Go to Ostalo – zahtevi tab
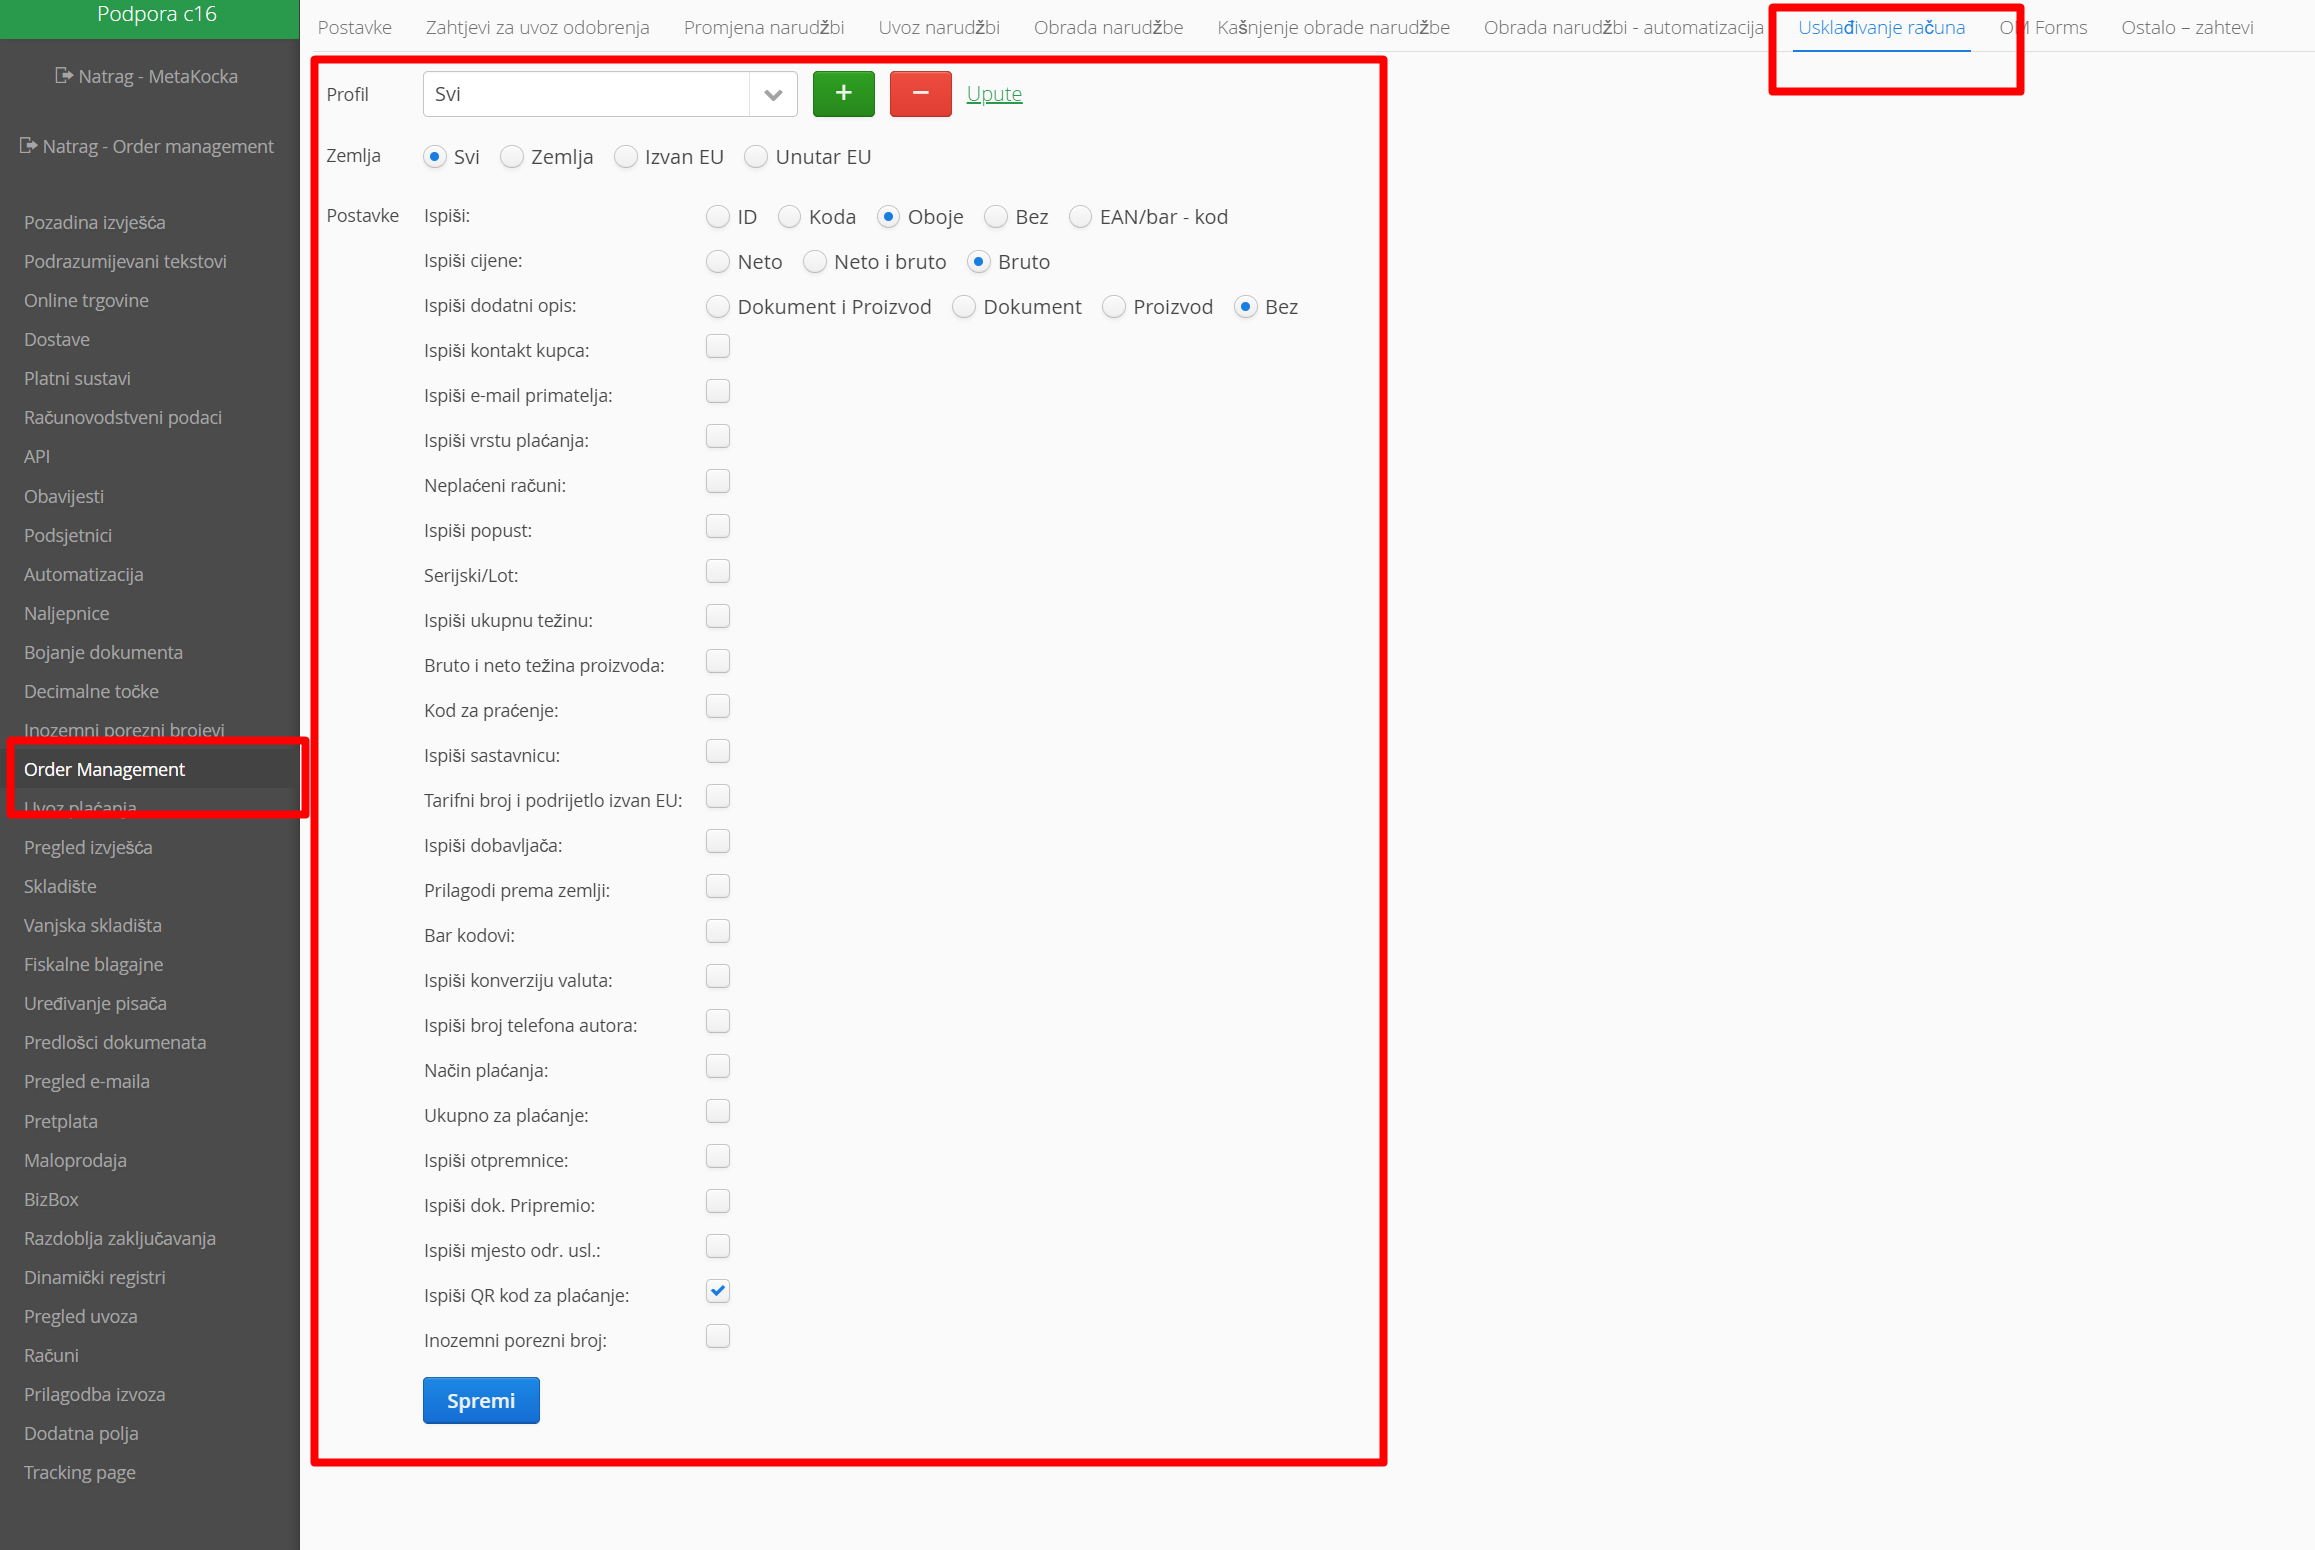2315x1550 pixels. (x=2186, y=28)
